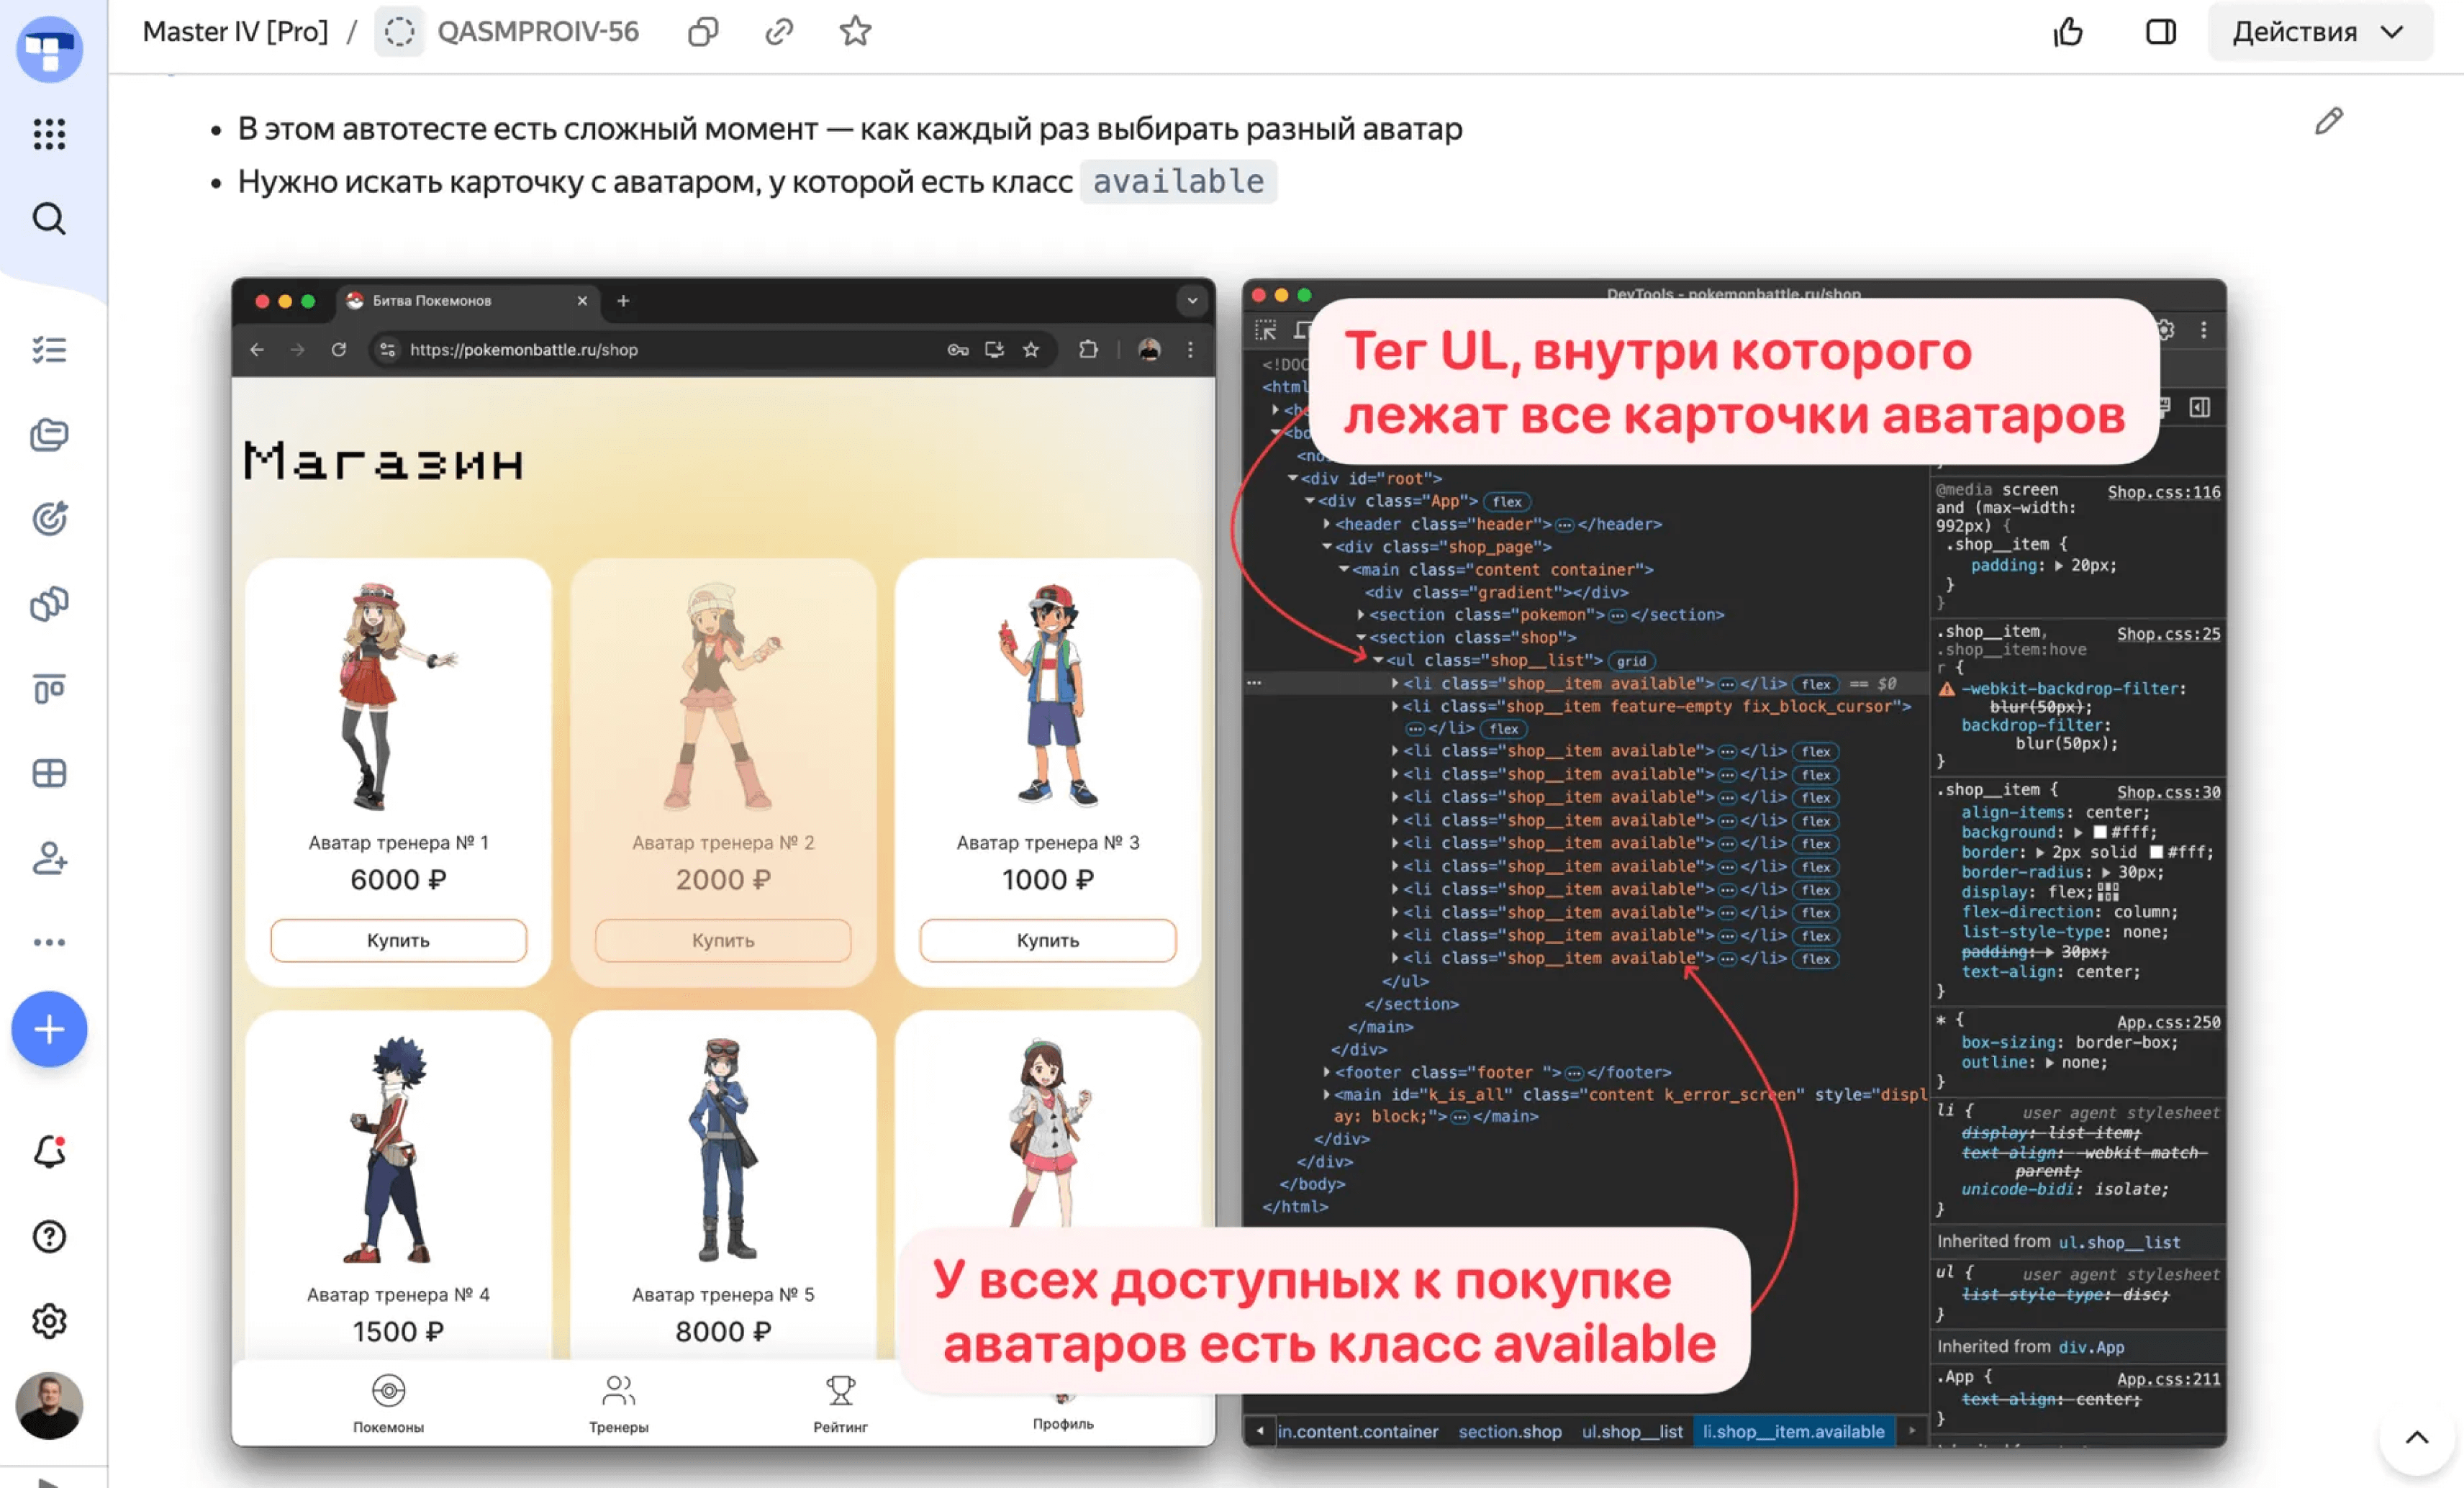Viewport: 2464px width, 1488px height.
Task: Add issue to favorites with star
Action: click(855, 32)
